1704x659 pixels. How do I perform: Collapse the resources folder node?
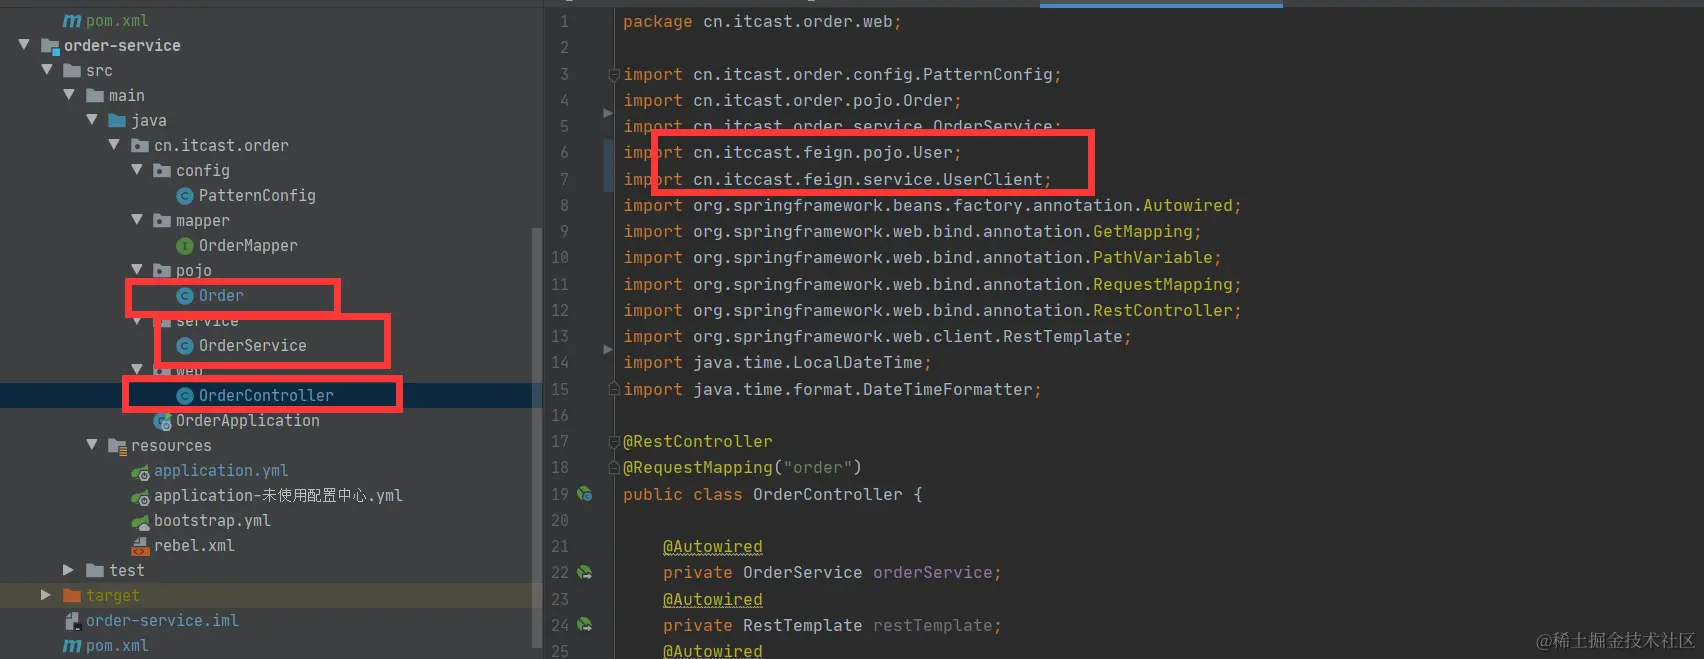pyautogui.click(x=92, y=445)
